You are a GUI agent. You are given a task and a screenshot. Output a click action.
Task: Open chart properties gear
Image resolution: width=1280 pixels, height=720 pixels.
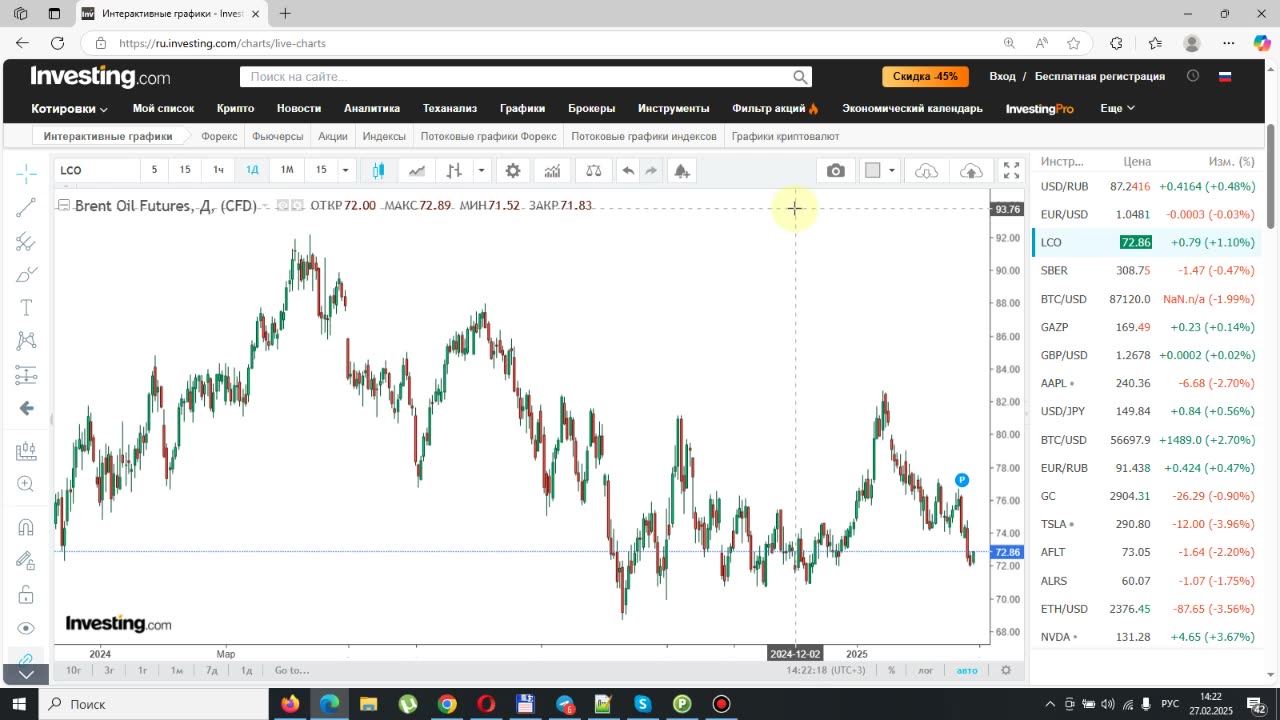pyautogui.click(x=513, y=170)
